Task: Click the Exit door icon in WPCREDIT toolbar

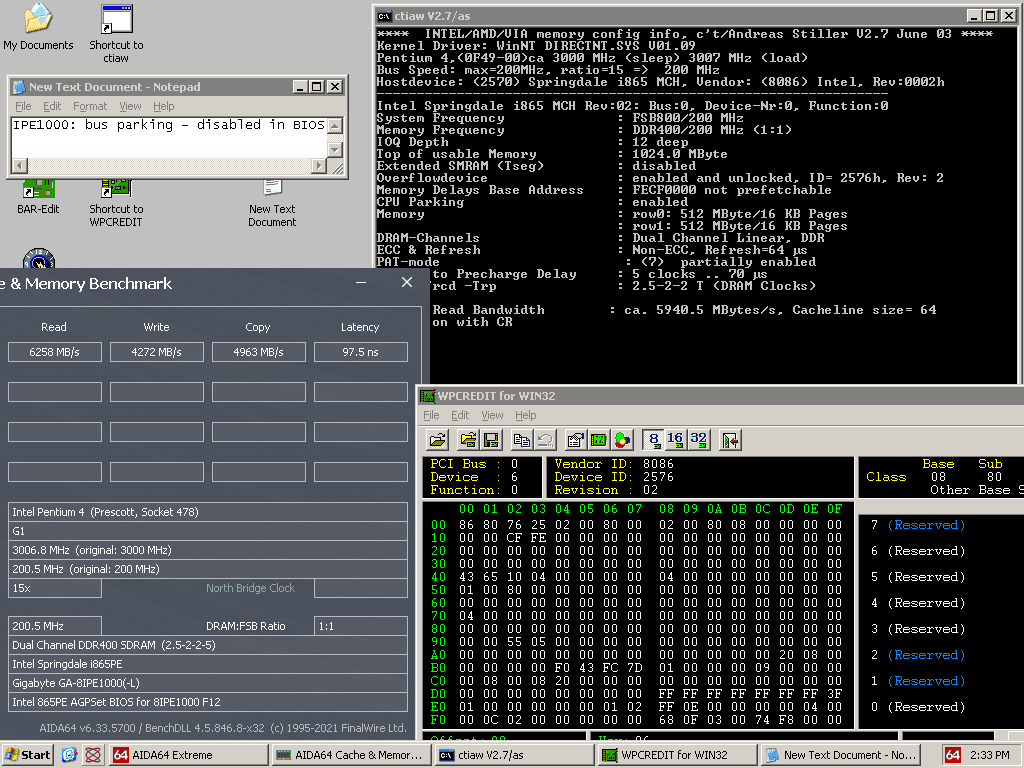Action: coord(730,440)
